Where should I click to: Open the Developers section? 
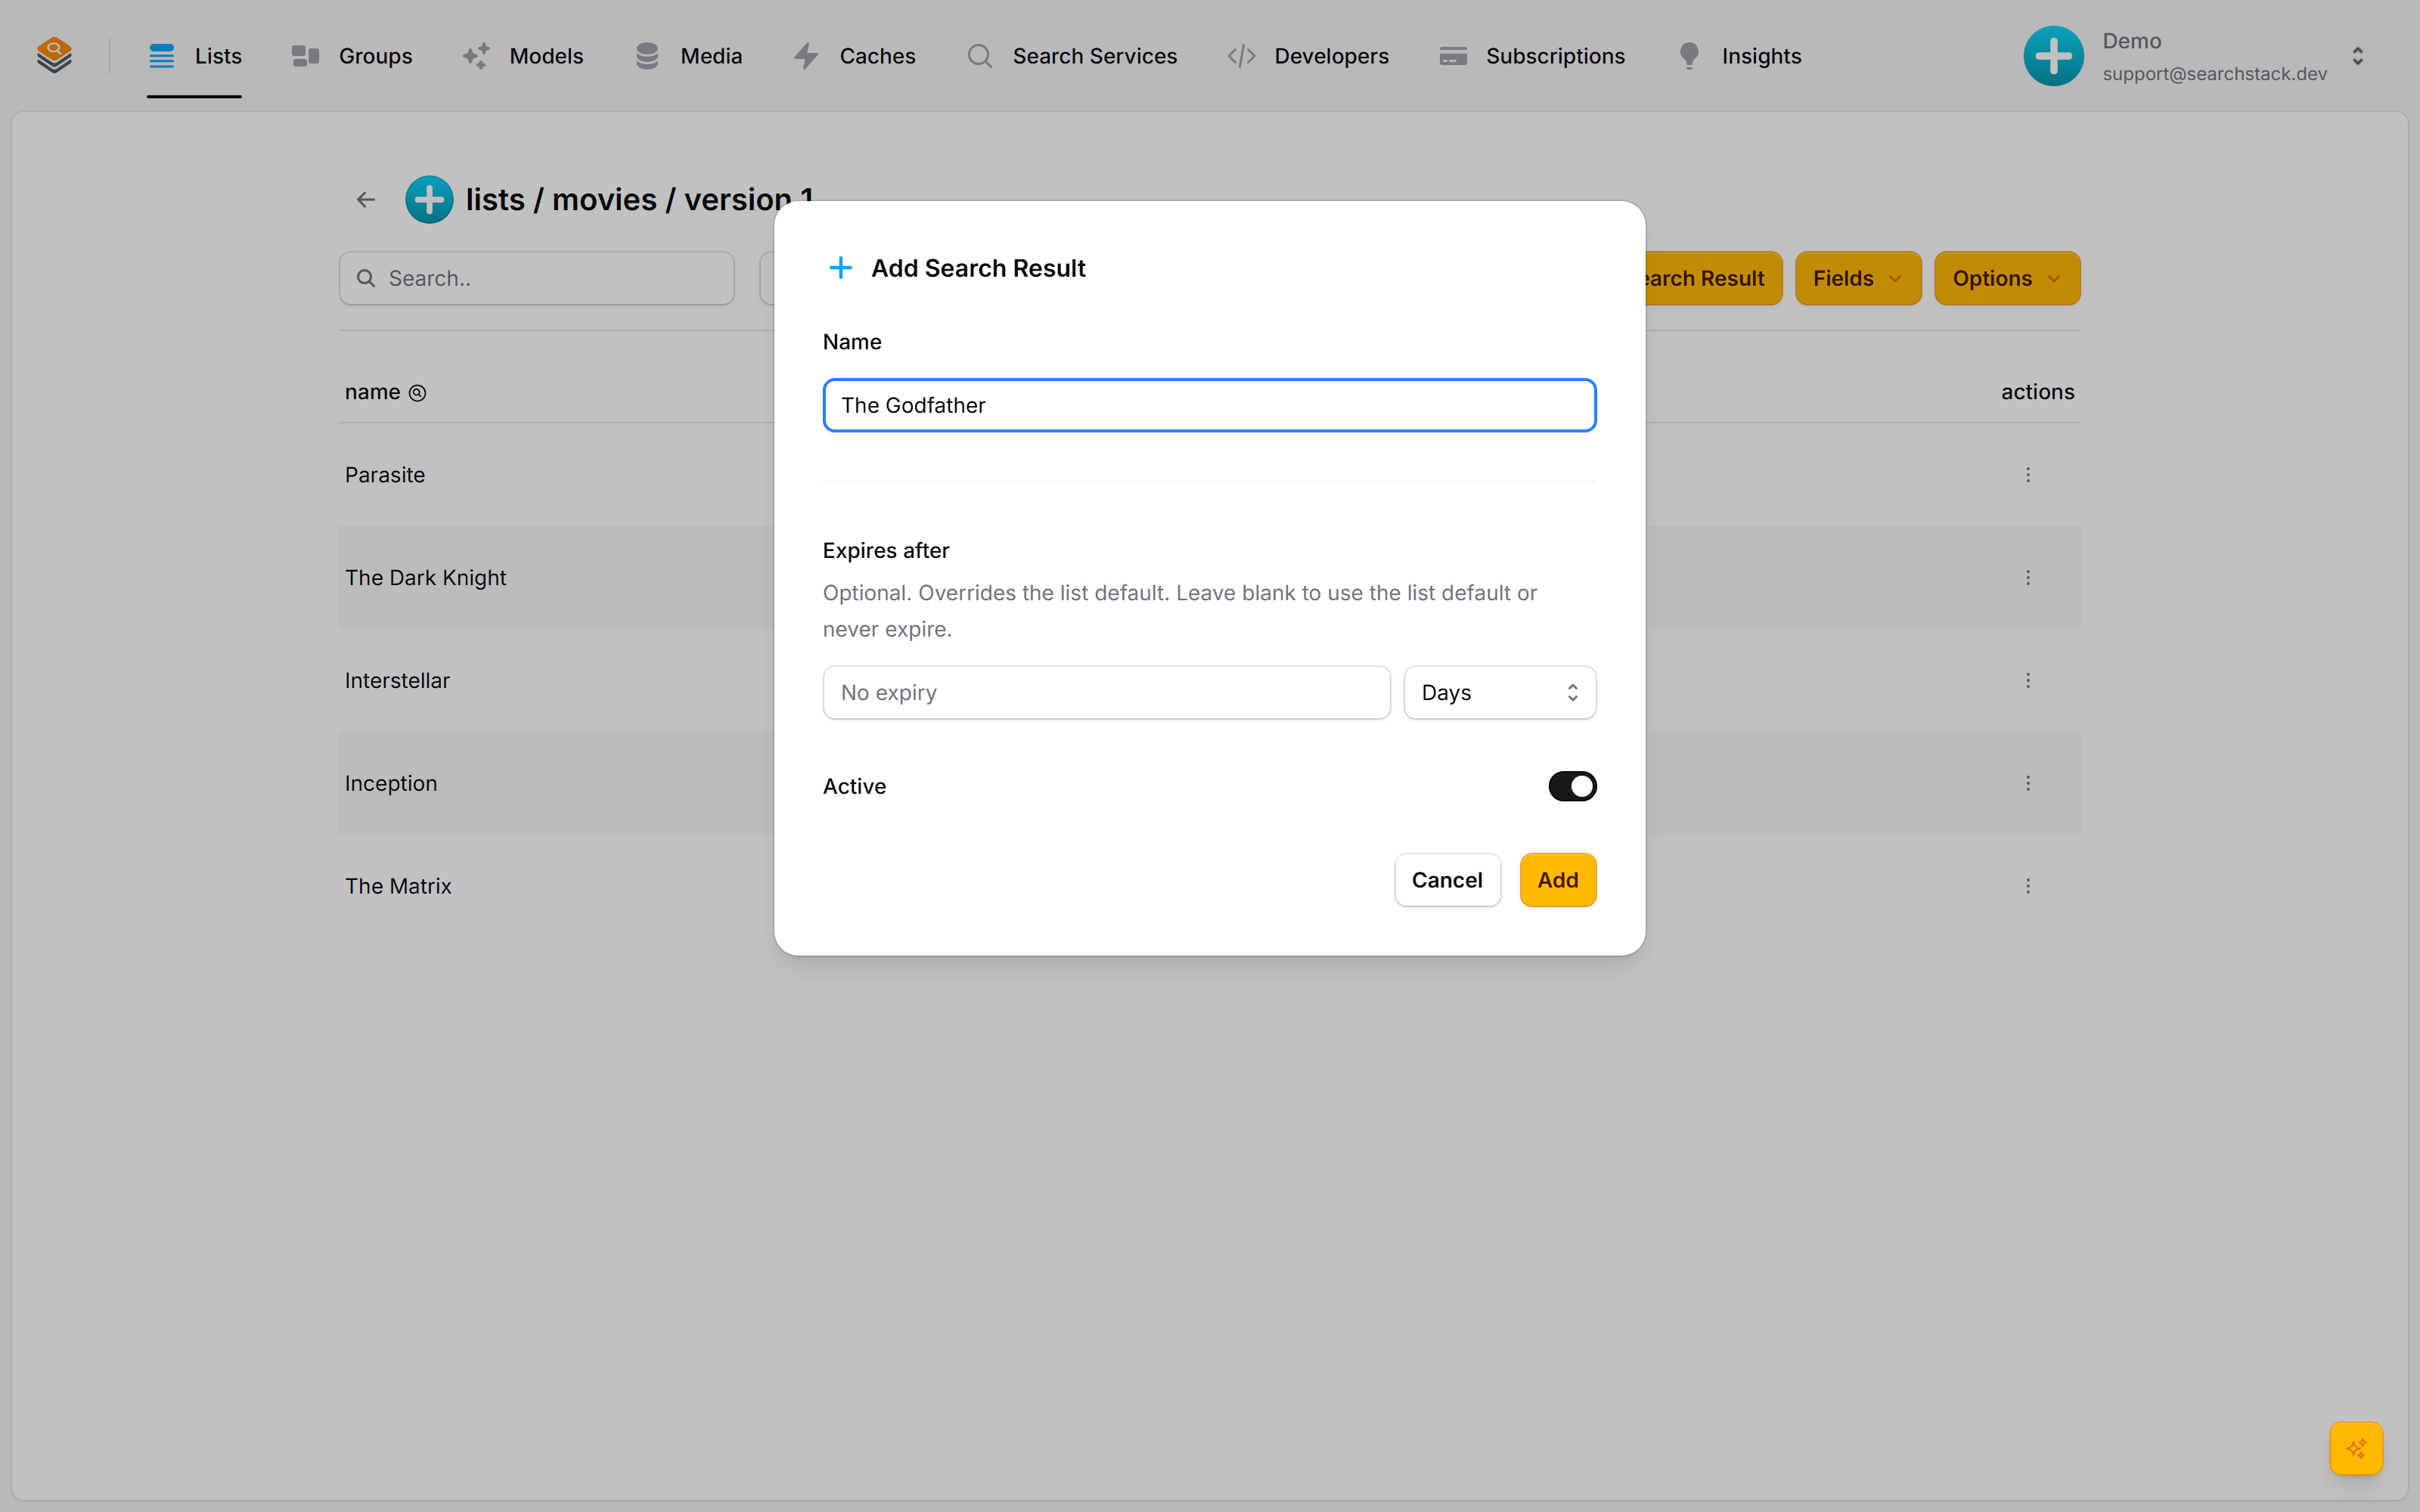(x=1307, y=56)
